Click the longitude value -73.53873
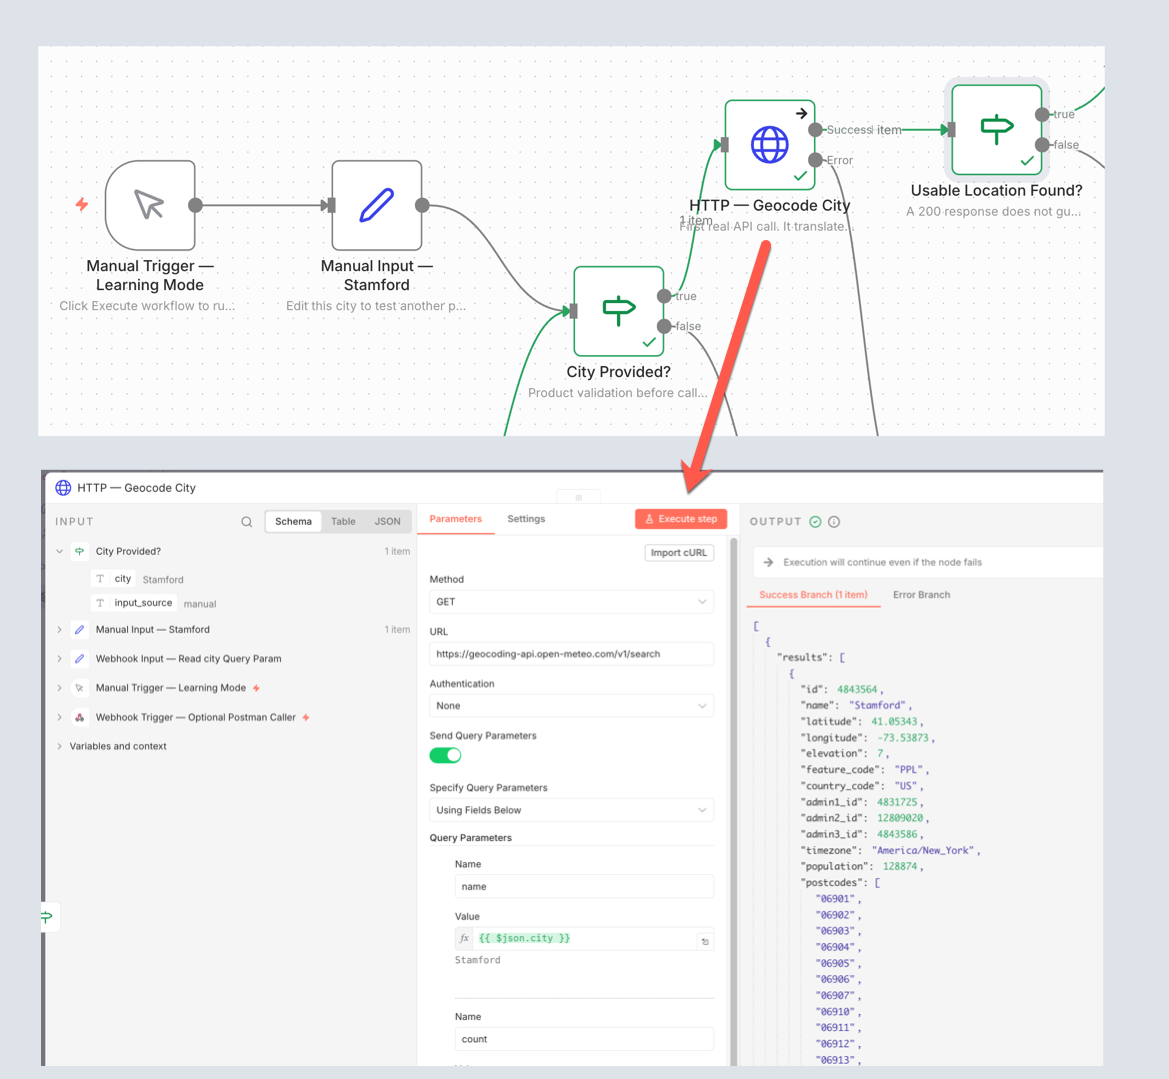This screenshot has width=1169, height=1079. 903,737
